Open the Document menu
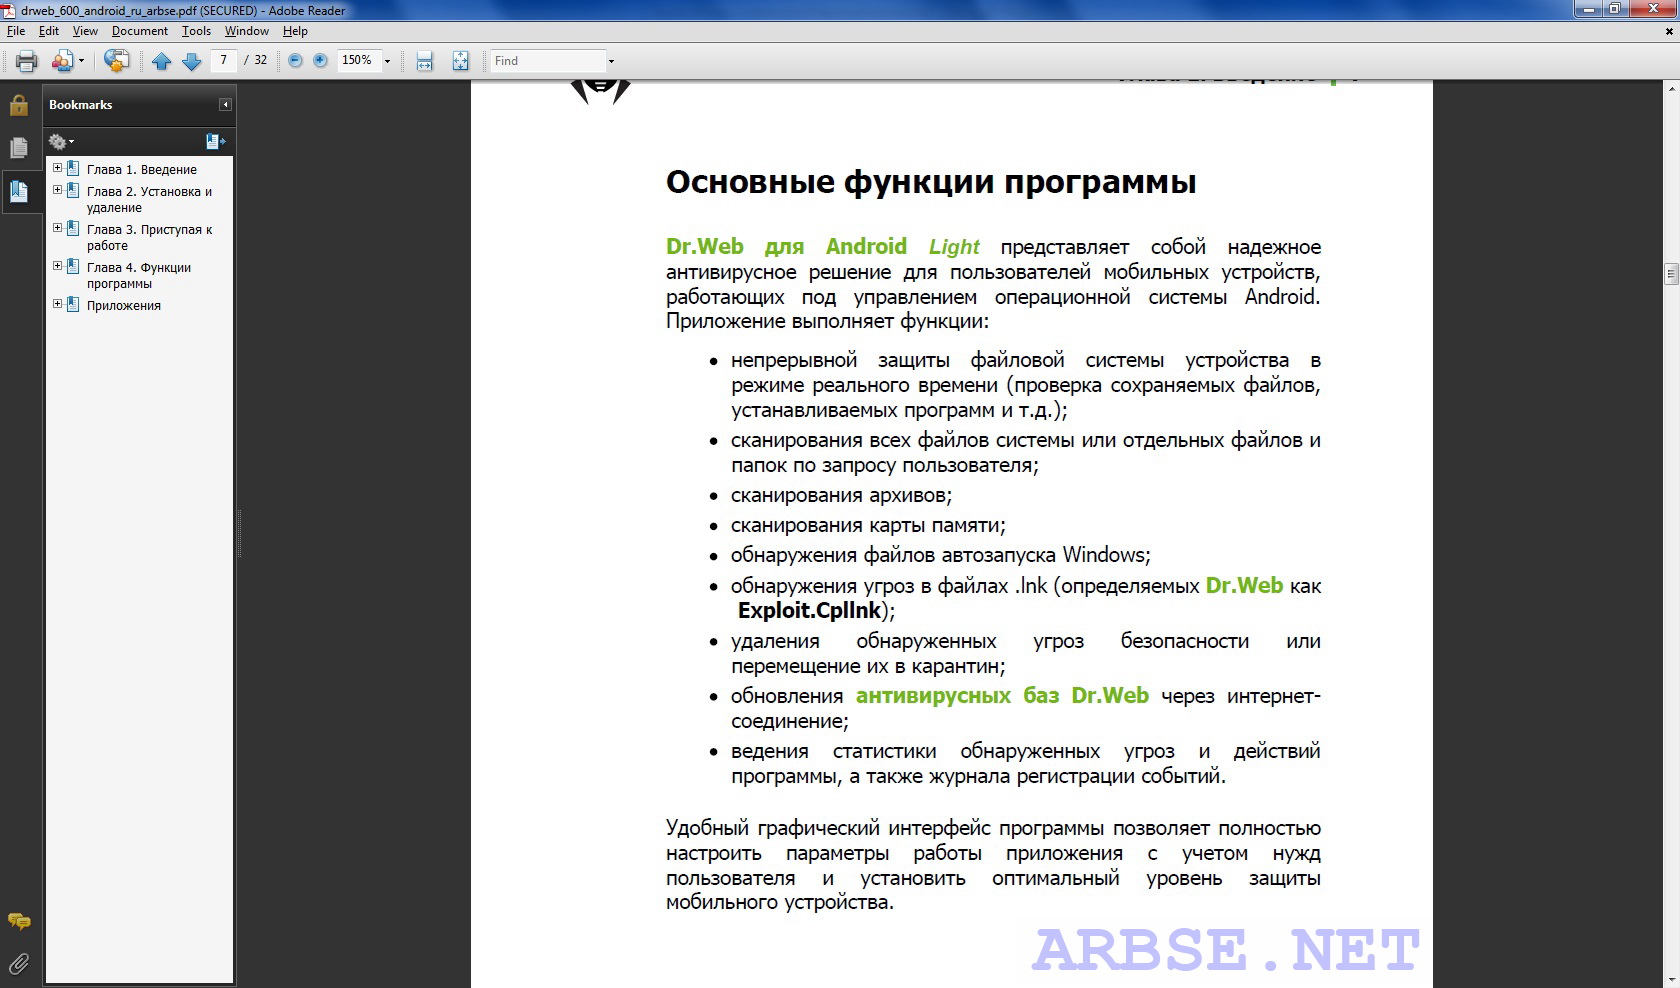The height and width of the screenshot is (988, 1680). click(x=140, y=31)
